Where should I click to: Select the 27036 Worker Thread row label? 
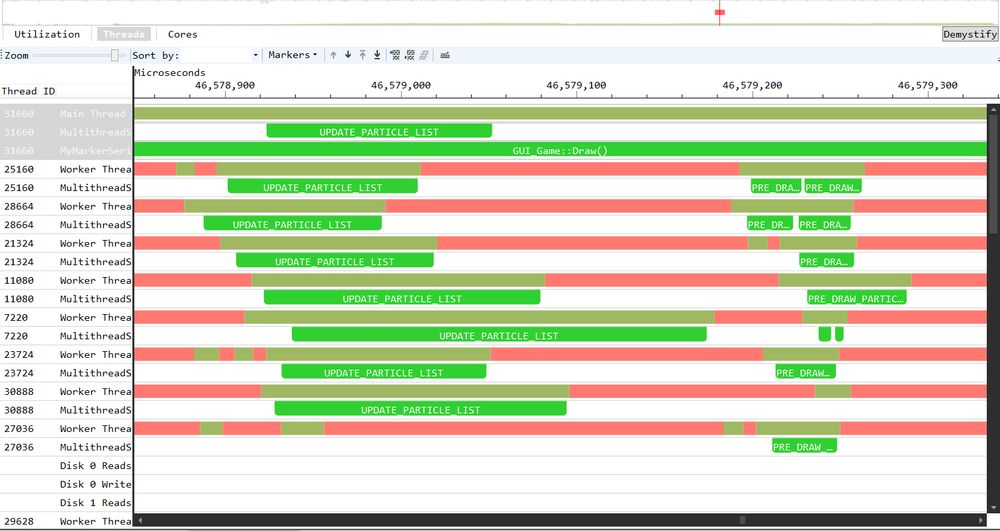point(66,428)
